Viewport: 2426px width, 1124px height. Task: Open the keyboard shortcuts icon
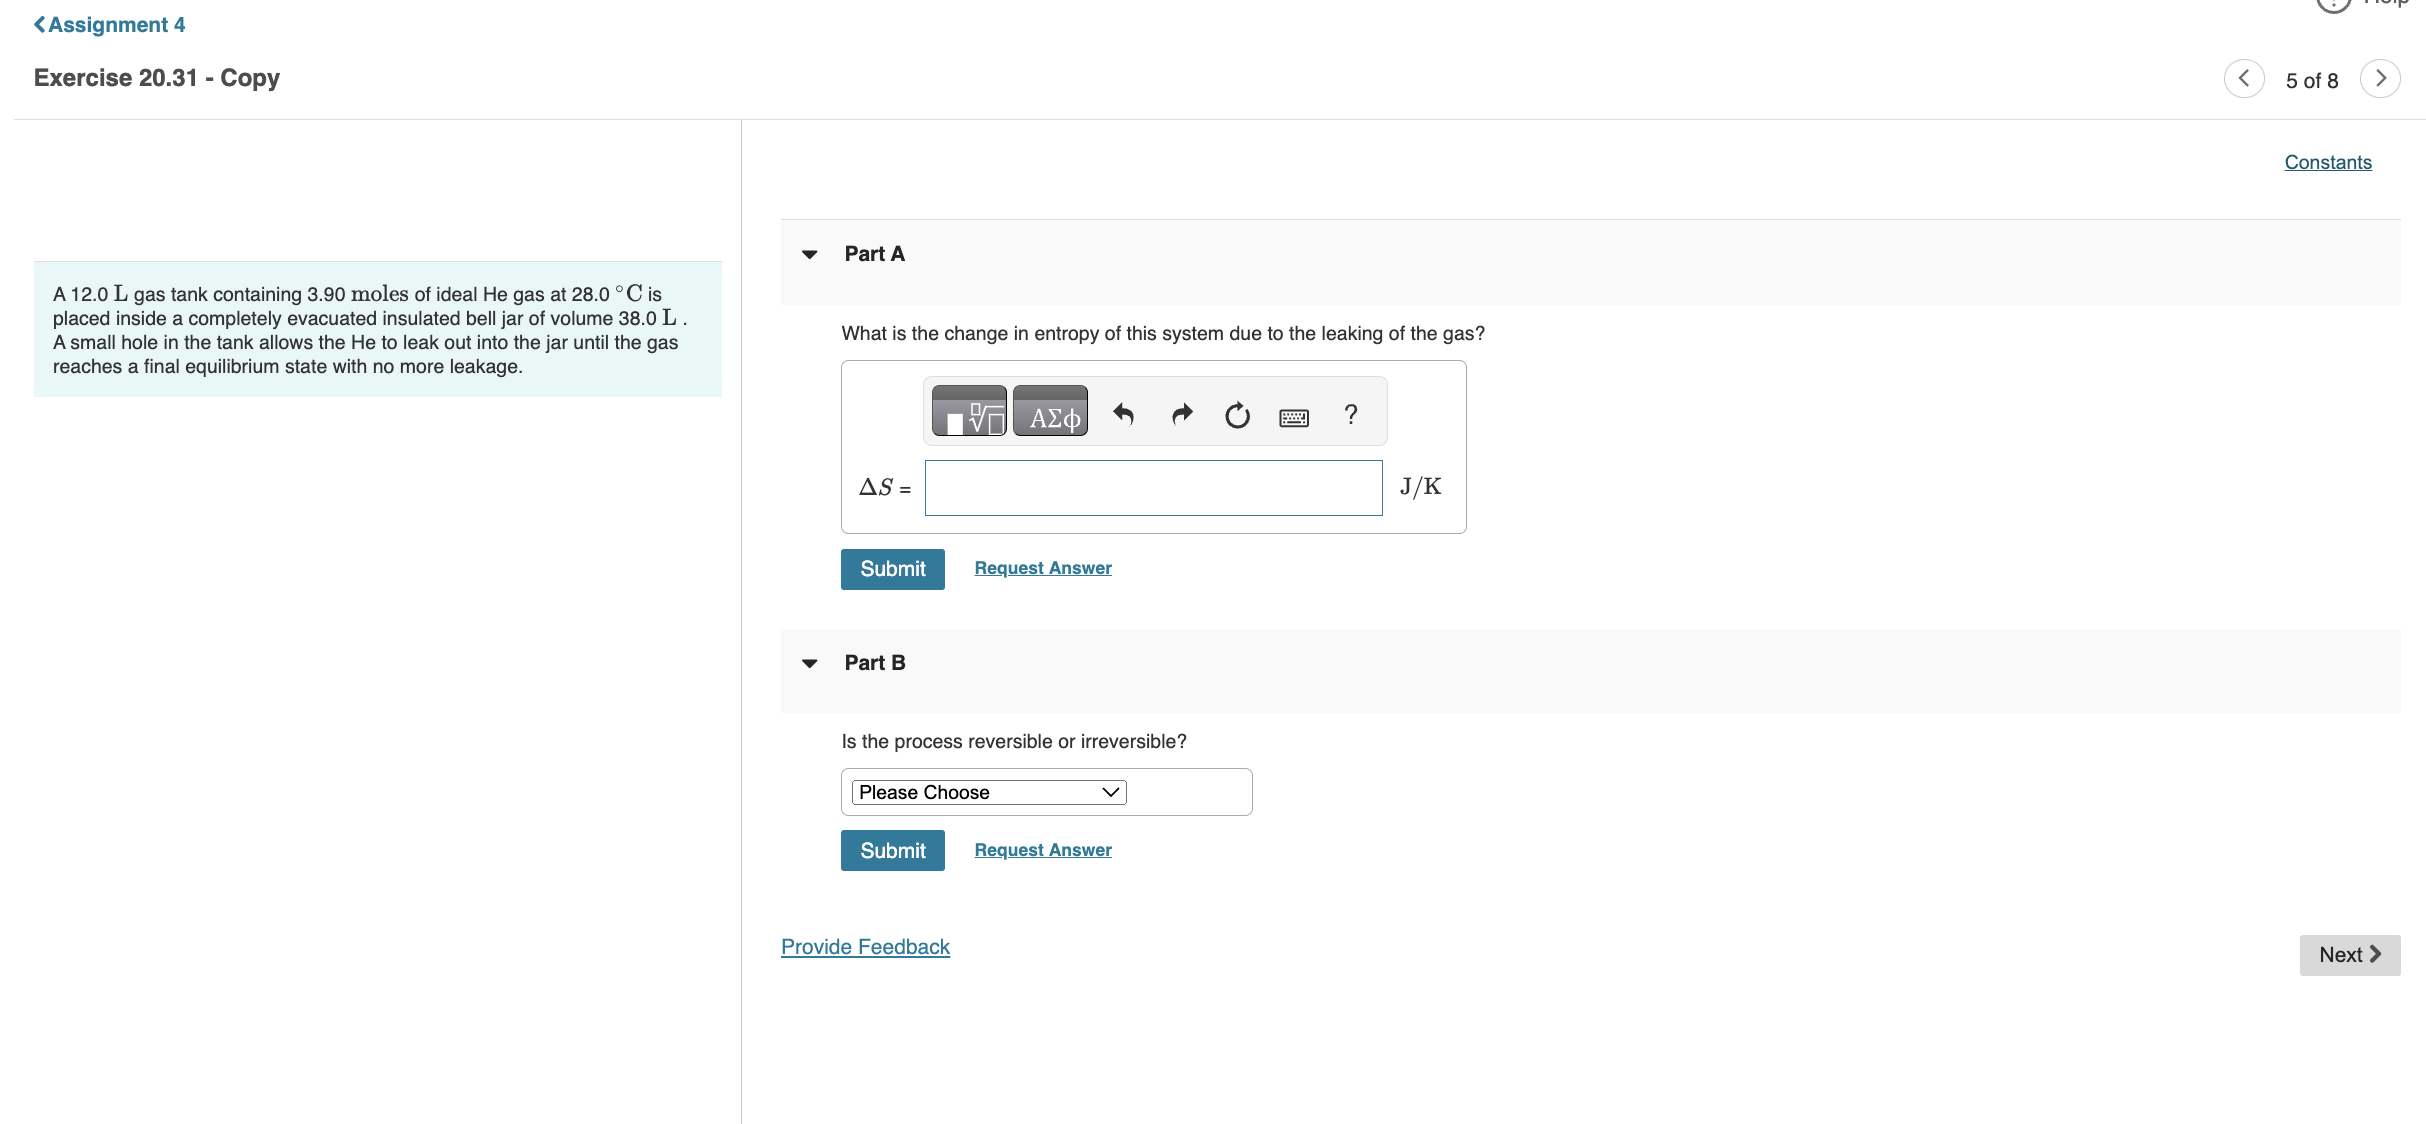[1293, 417]
